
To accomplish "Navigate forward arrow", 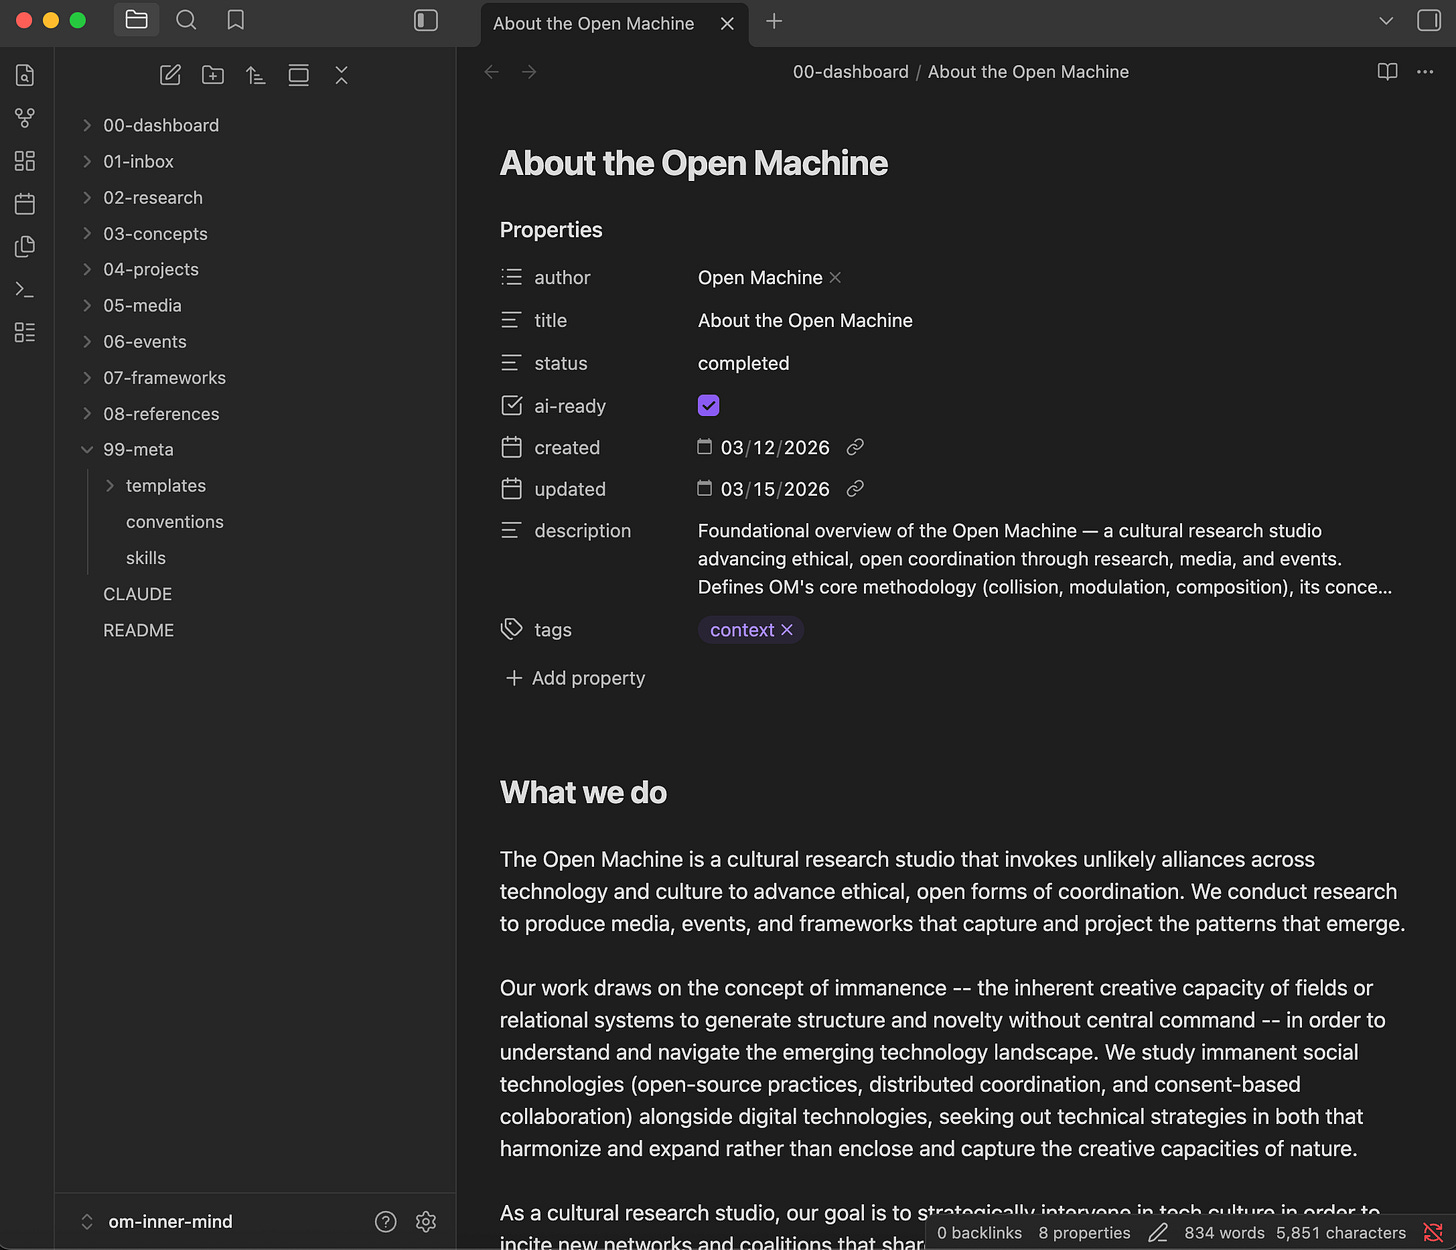I will (x=529, y=72).
